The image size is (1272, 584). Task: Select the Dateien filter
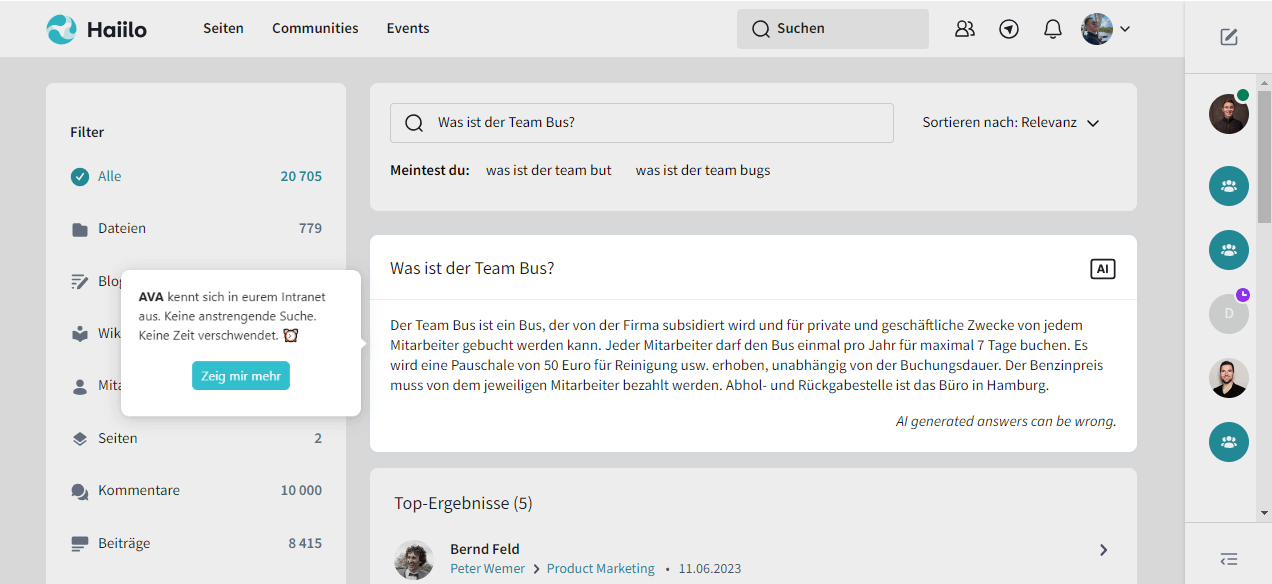click(x=196, y=229)
